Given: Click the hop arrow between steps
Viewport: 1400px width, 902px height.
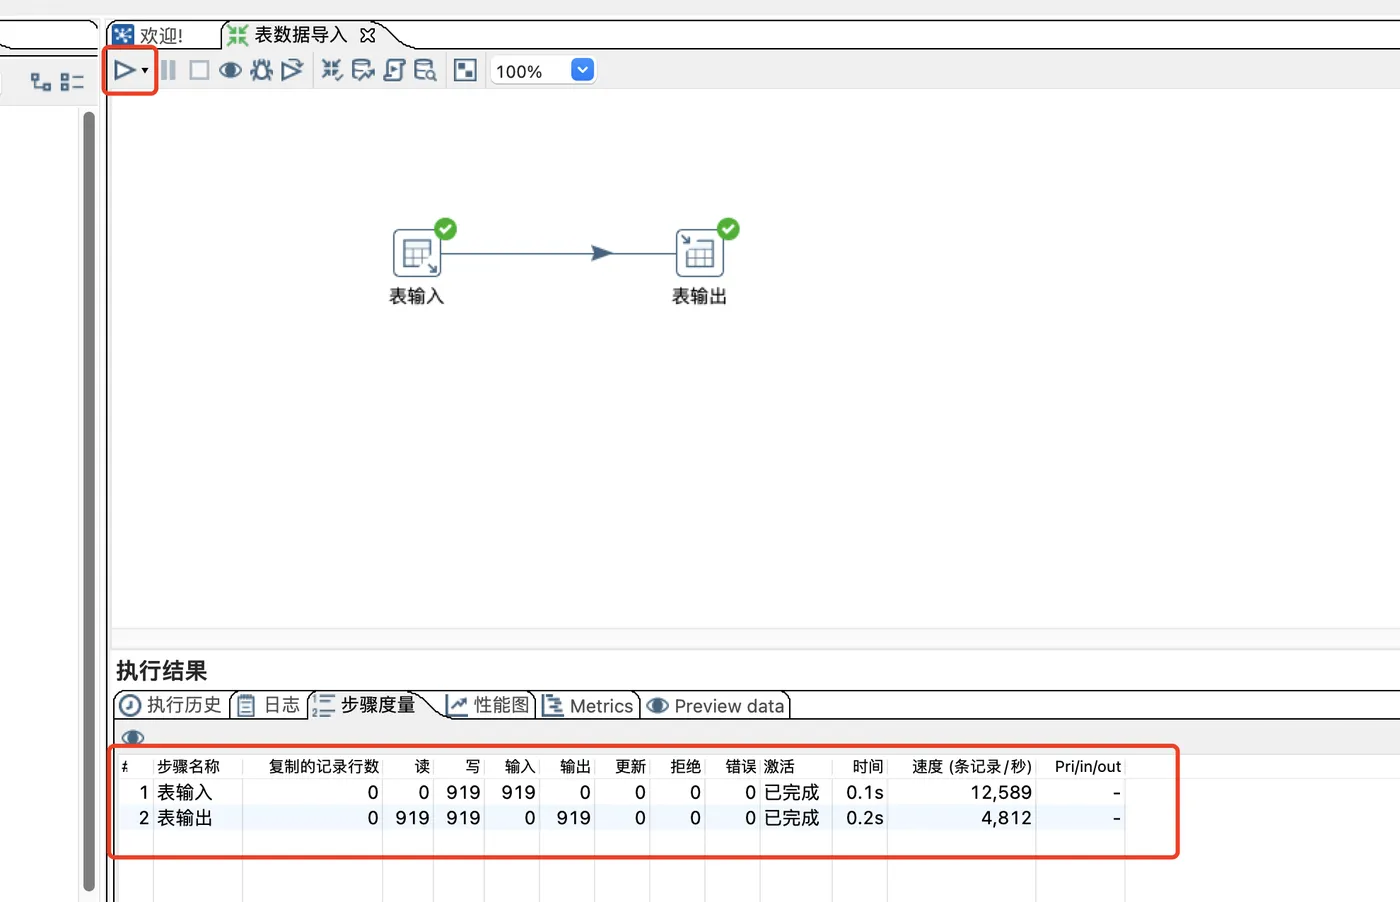Looking at the screenshot, I should (x=601, y=253).
